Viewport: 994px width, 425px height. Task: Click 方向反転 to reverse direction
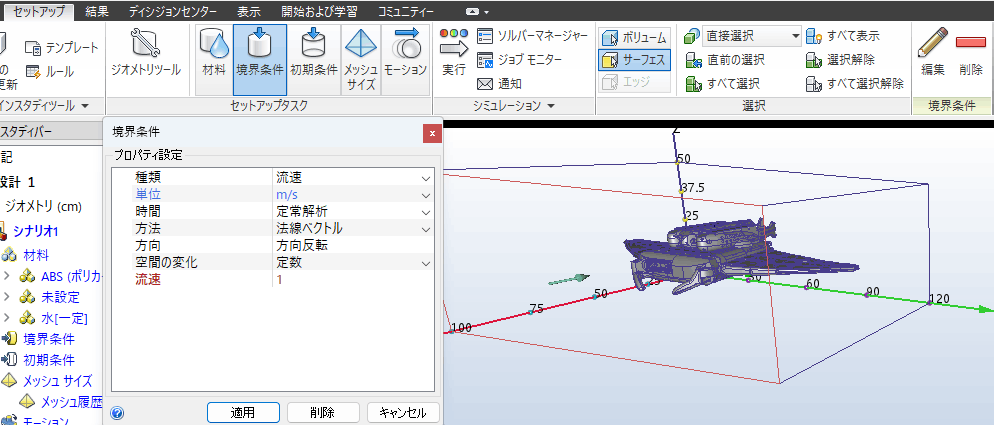[x=301, y=245]
